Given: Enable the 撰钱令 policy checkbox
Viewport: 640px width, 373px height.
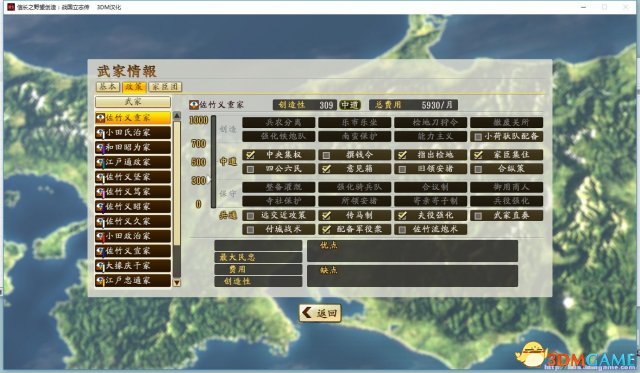Looking at the screenshot, I should click(x=327, y=155).
